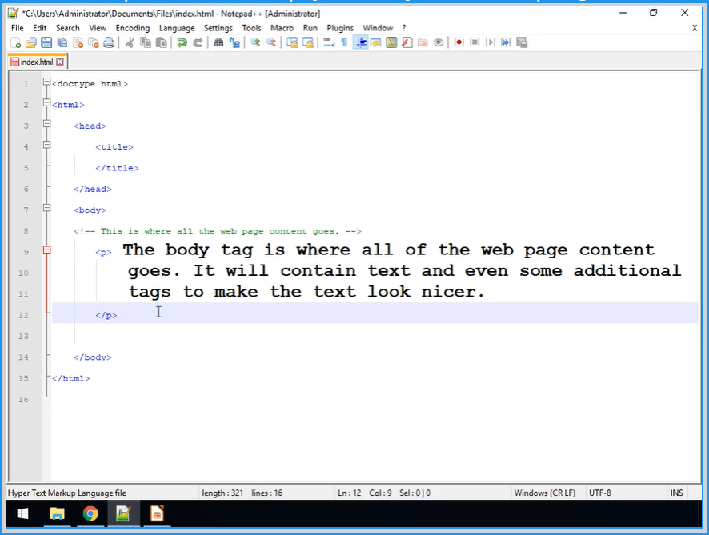Toggle the Document Map panel icon

[x=392, y=43]
